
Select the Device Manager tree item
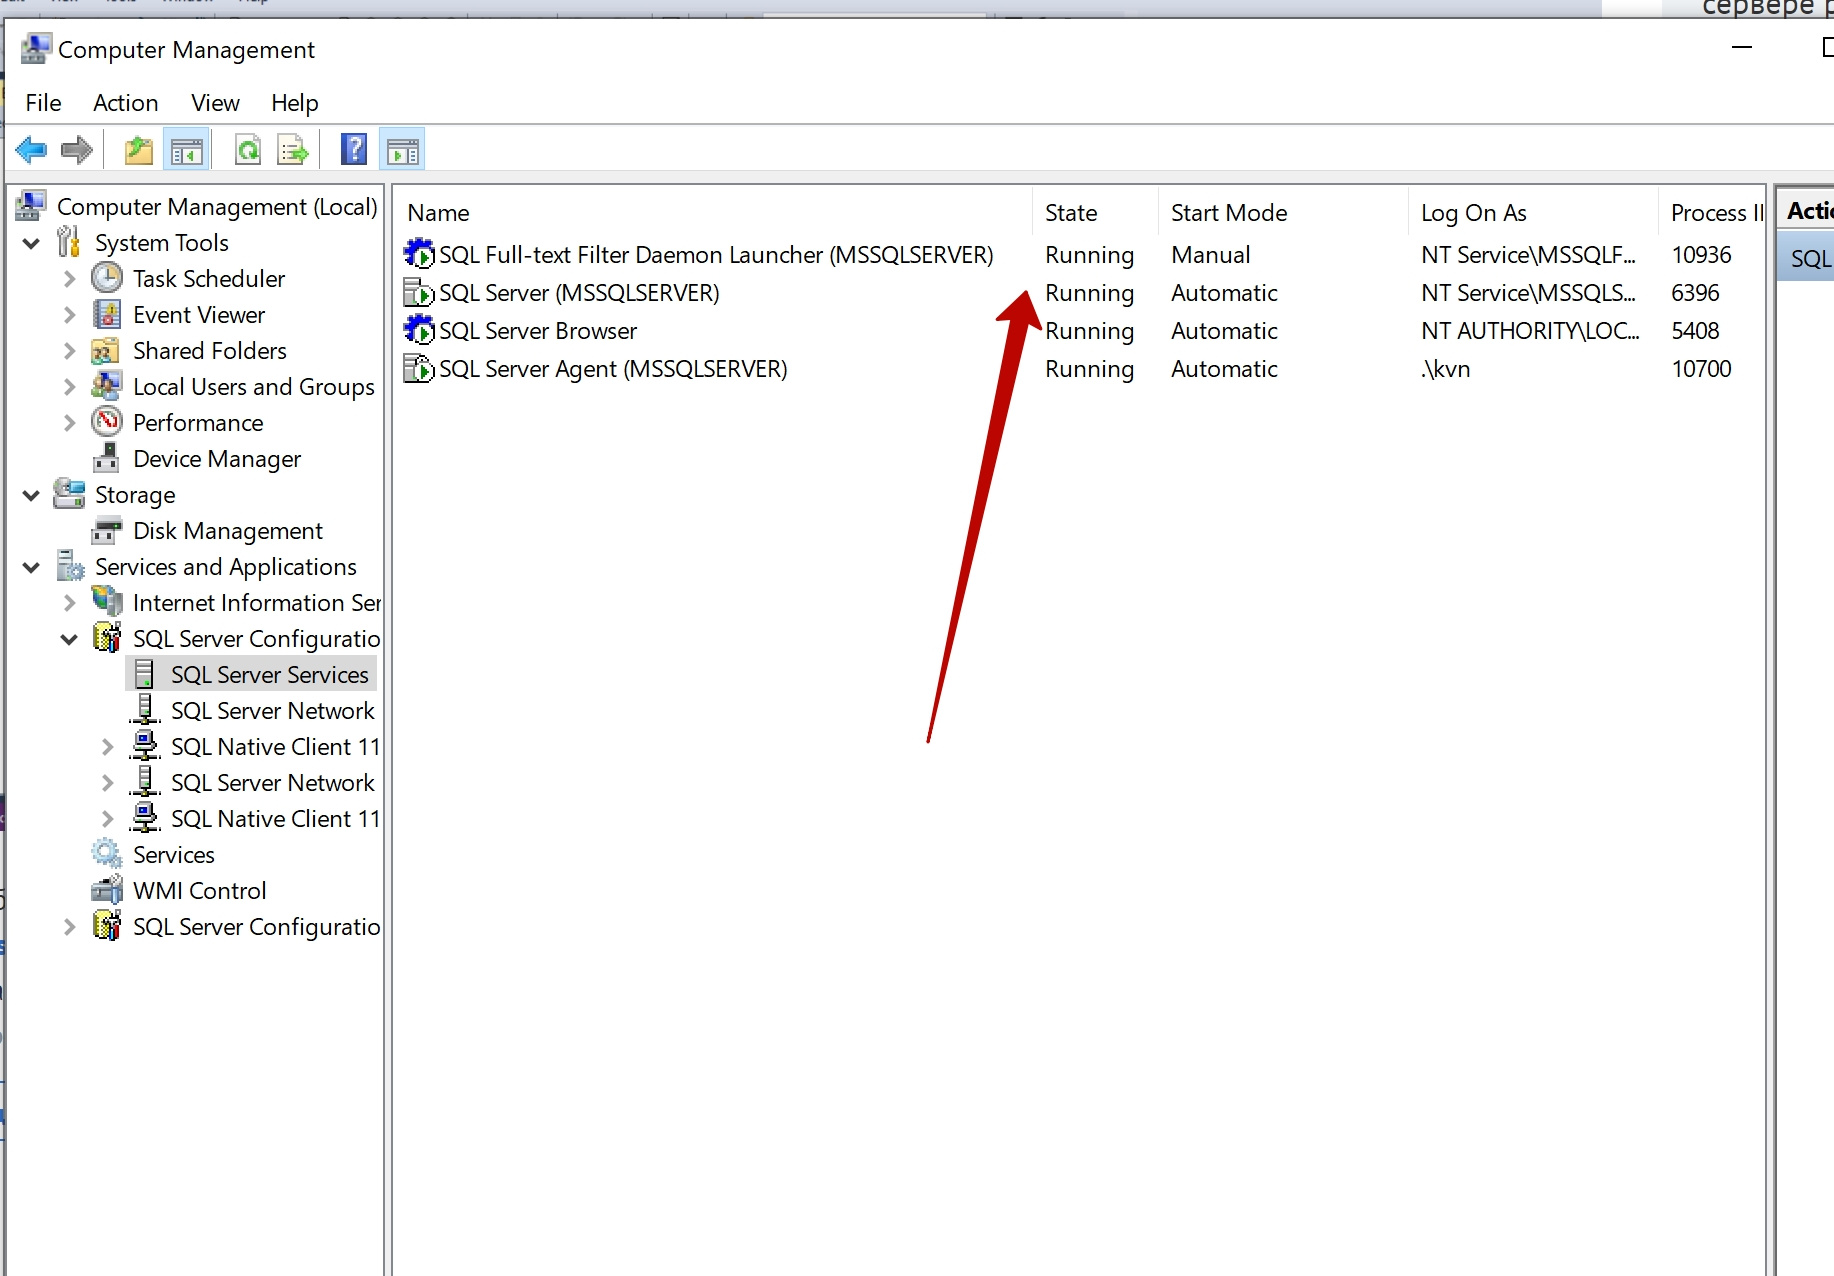pyautogui.click(x=217, y=459)
